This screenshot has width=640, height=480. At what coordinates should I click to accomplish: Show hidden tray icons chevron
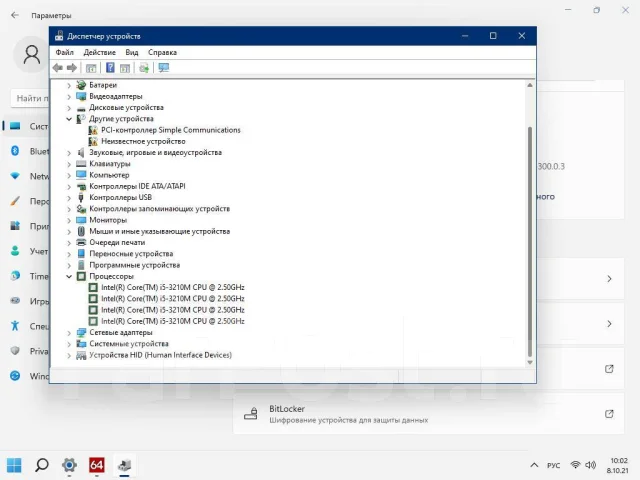point(534,465)
